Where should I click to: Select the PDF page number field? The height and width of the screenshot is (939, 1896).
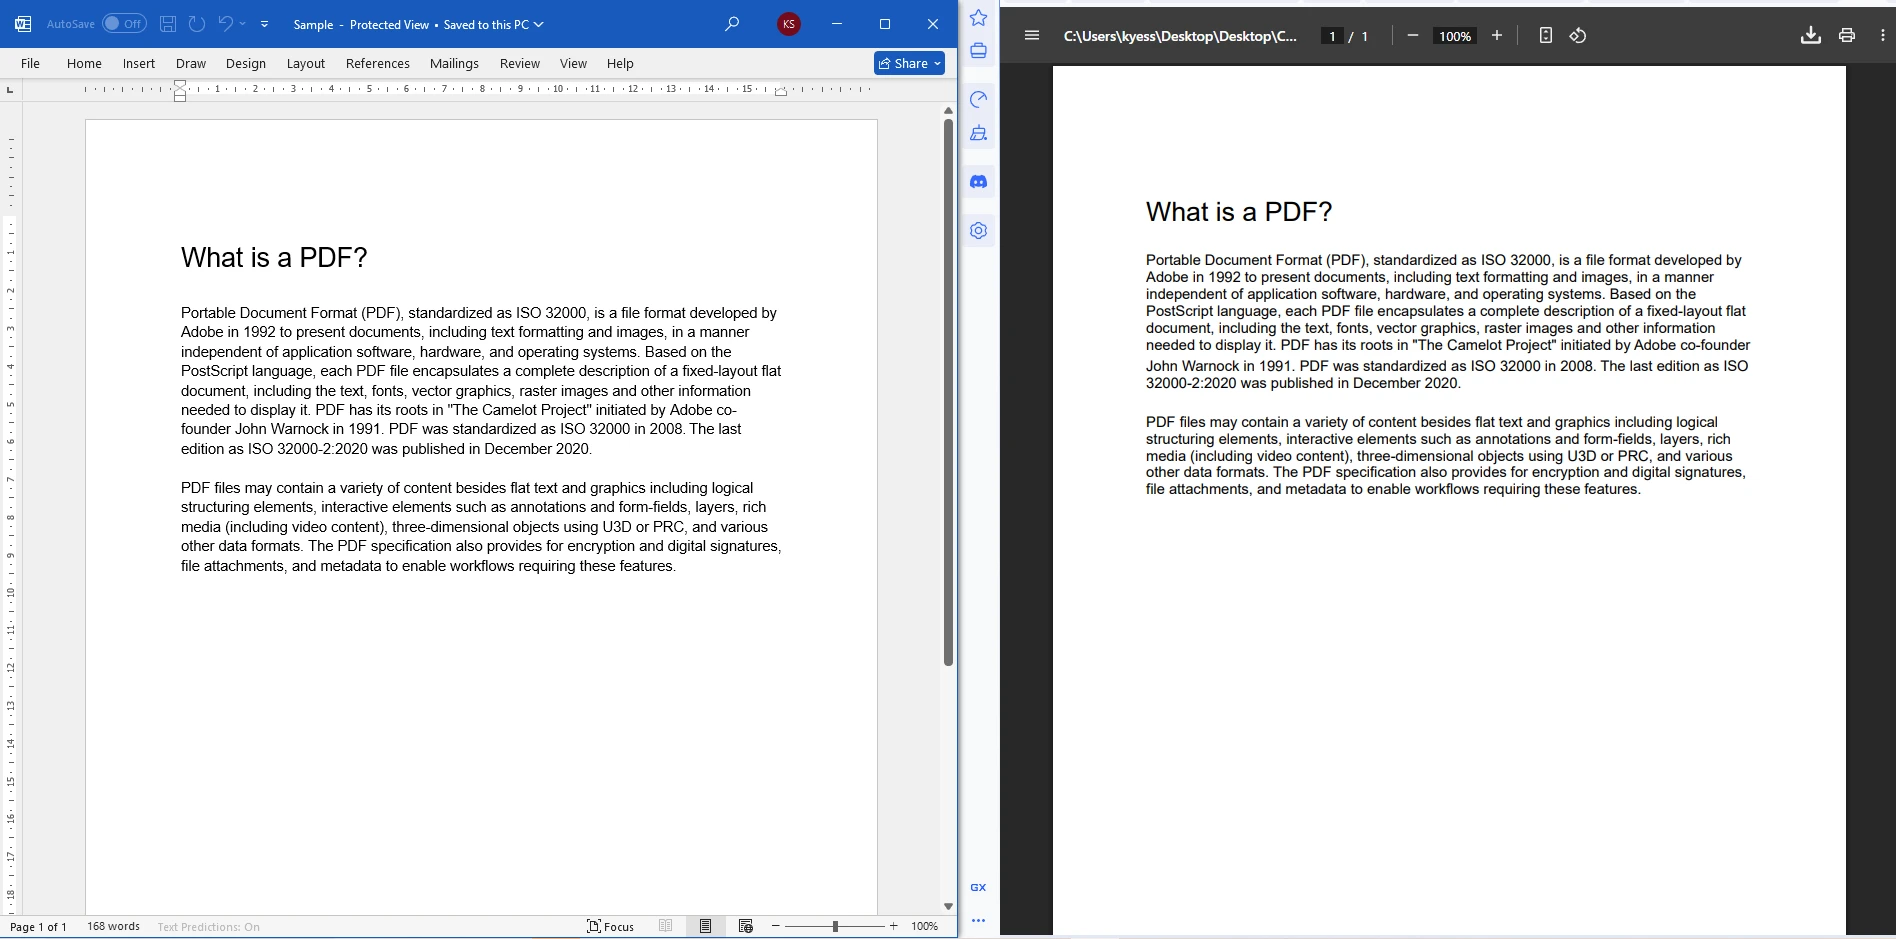[1333, 36]
